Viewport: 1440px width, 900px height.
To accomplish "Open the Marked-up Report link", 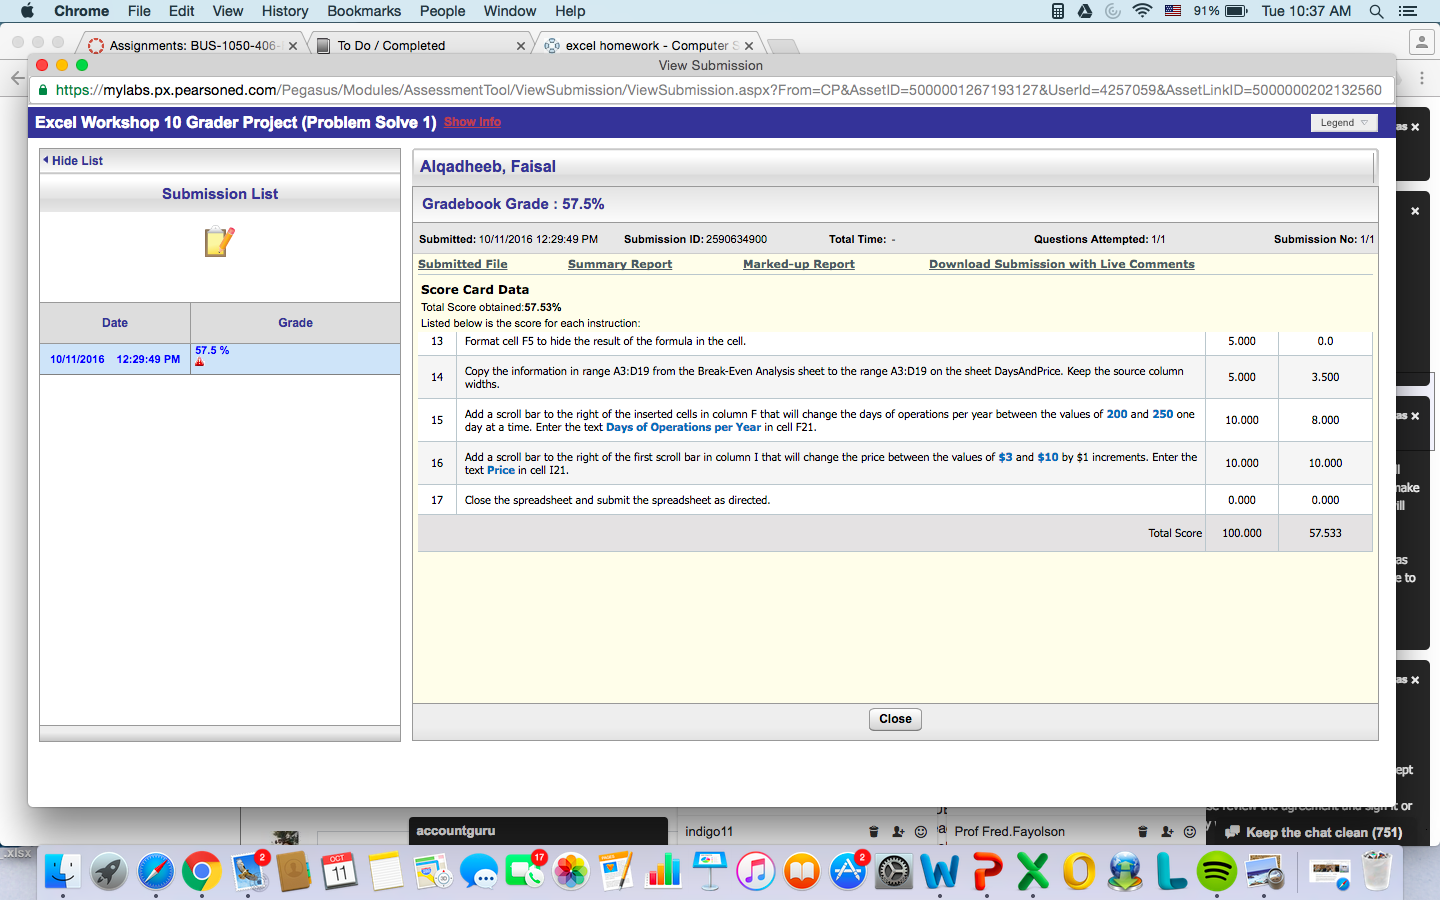I will tap(799, 264).
